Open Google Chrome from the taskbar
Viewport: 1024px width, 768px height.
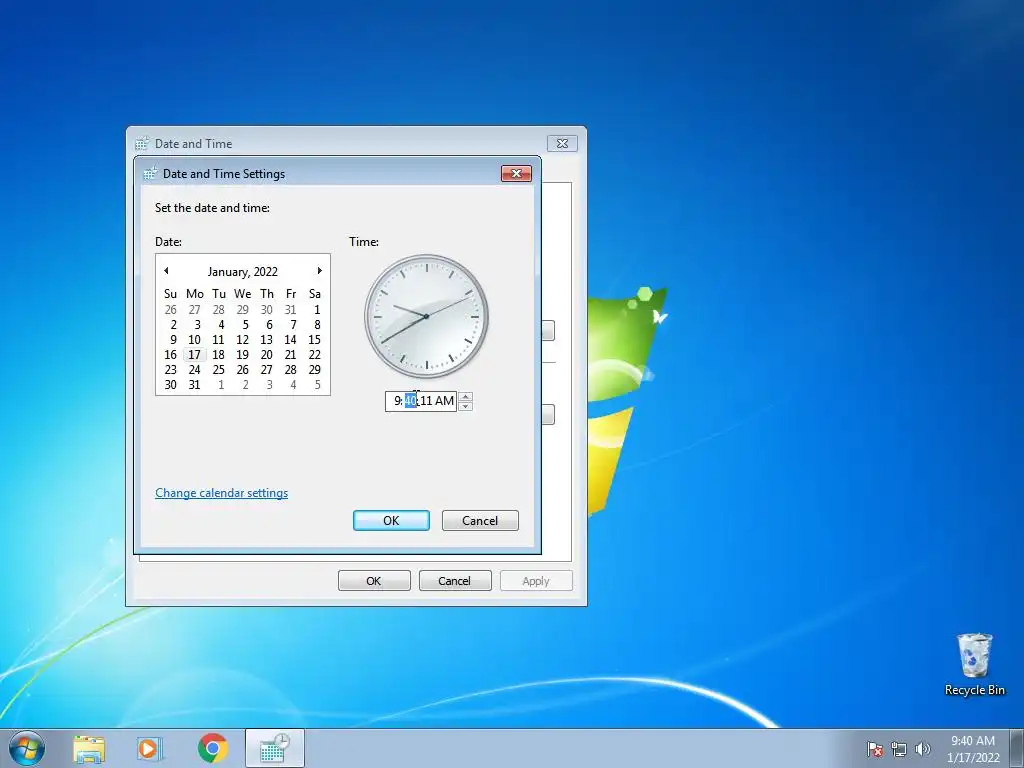point(213,748)
